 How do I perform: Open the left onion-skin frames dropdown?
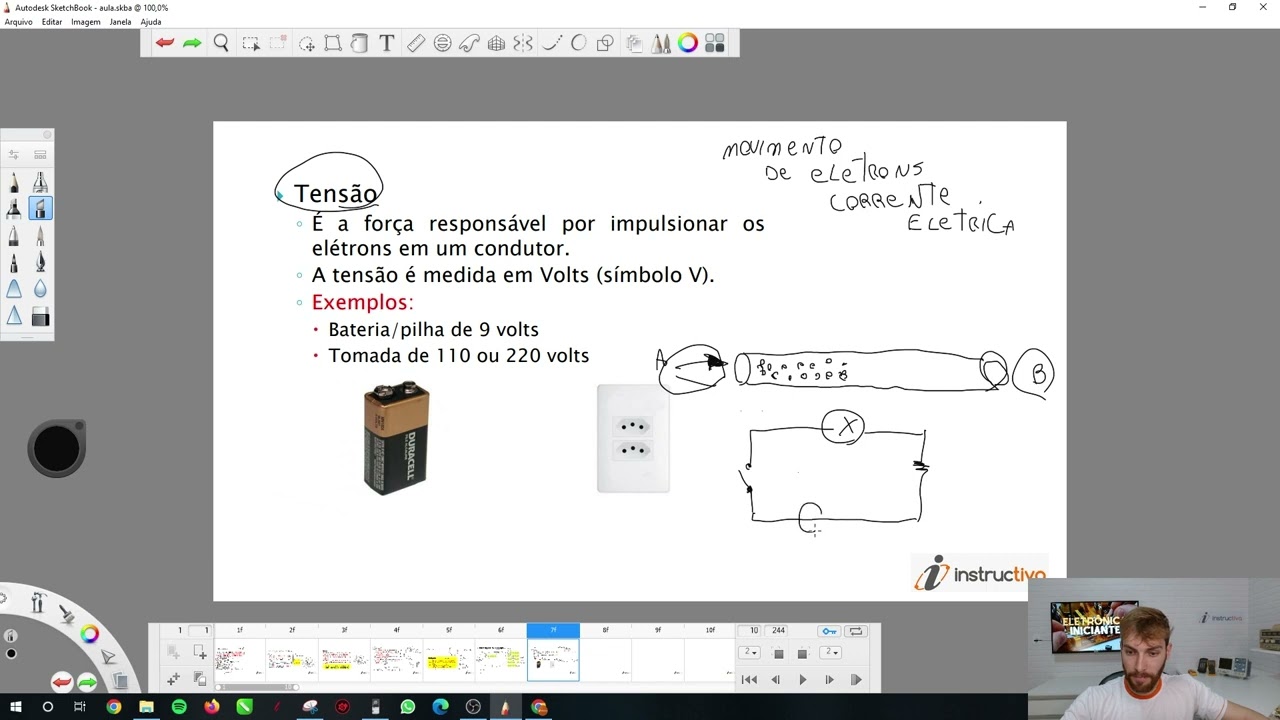pos(749,652)
